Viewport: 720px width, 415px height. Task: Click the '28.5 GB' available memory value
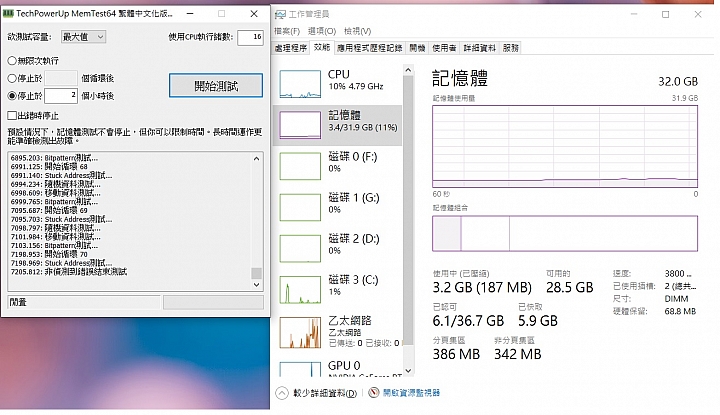(569, 287)
